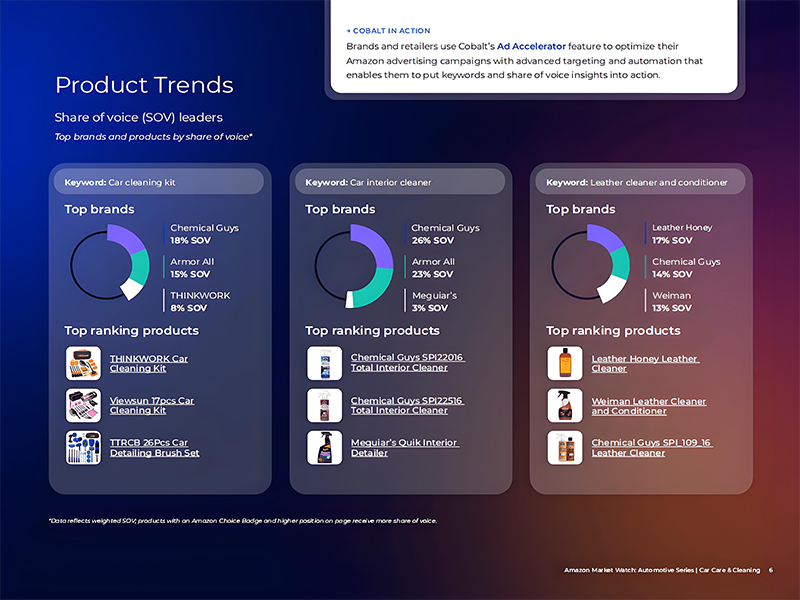Click the Car interior cleaner donut chart
The height and width of the screenshot is (600, 800).
click(354, 266)
